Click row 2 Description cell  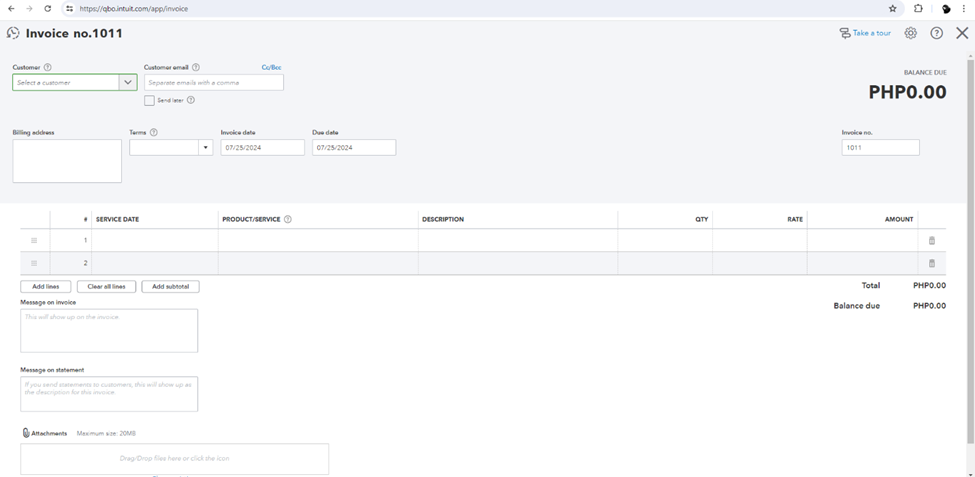518,263
